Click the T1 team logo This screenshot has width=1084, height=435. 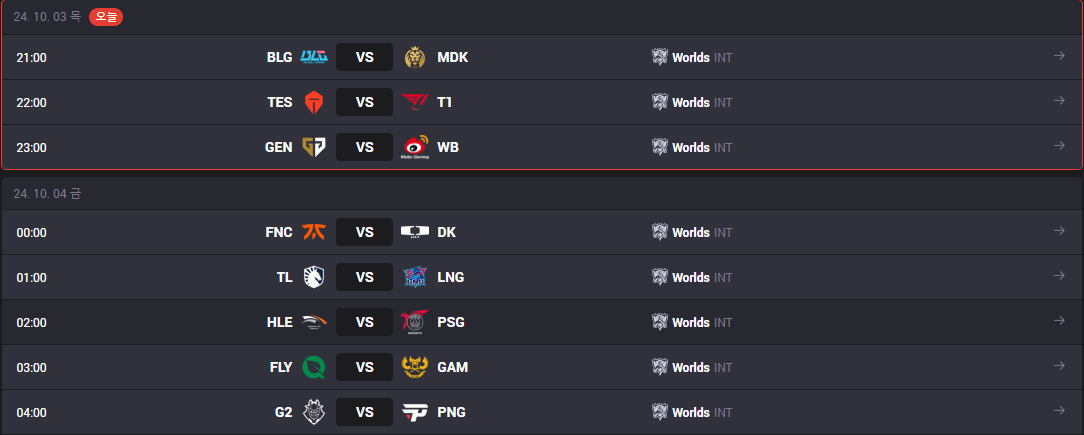[415, 102]
